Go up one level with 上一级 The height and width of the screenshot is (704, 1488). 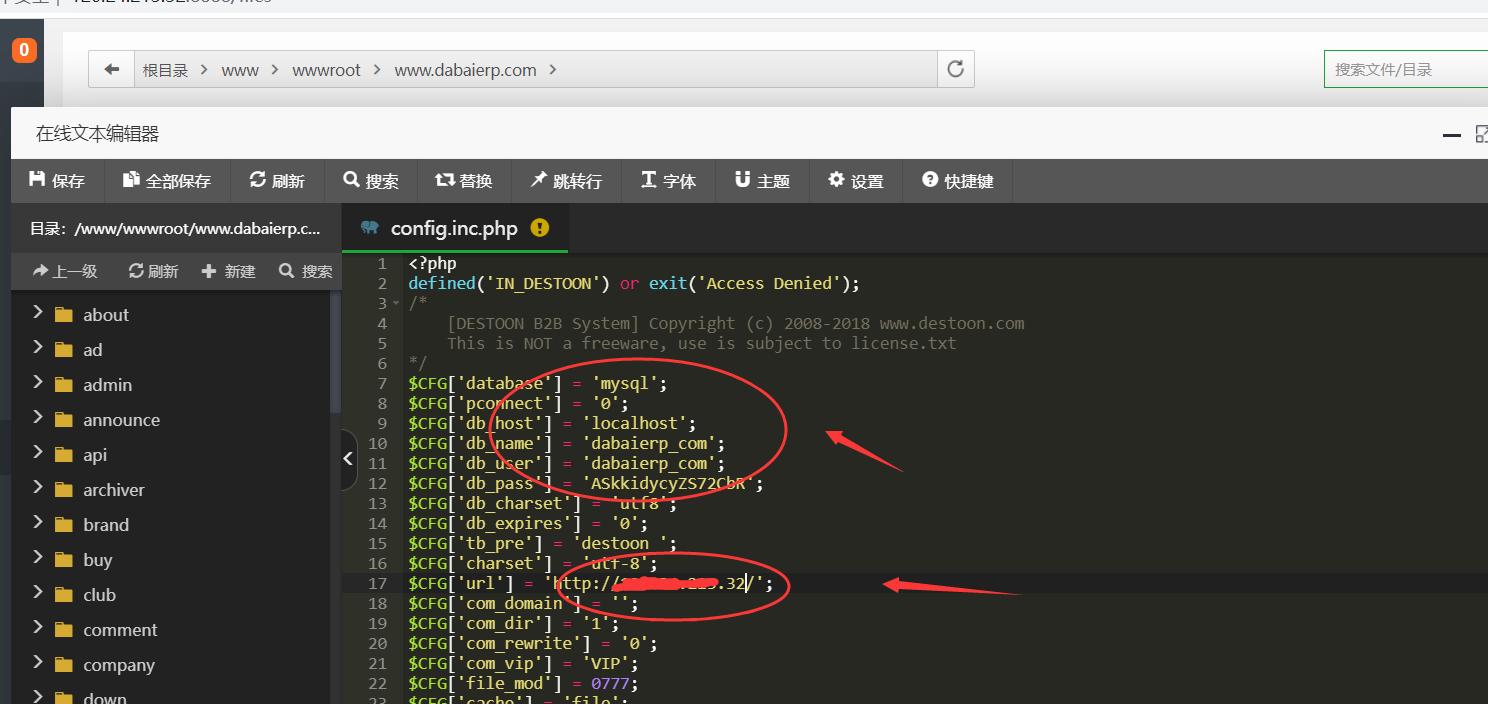[65, 271]
